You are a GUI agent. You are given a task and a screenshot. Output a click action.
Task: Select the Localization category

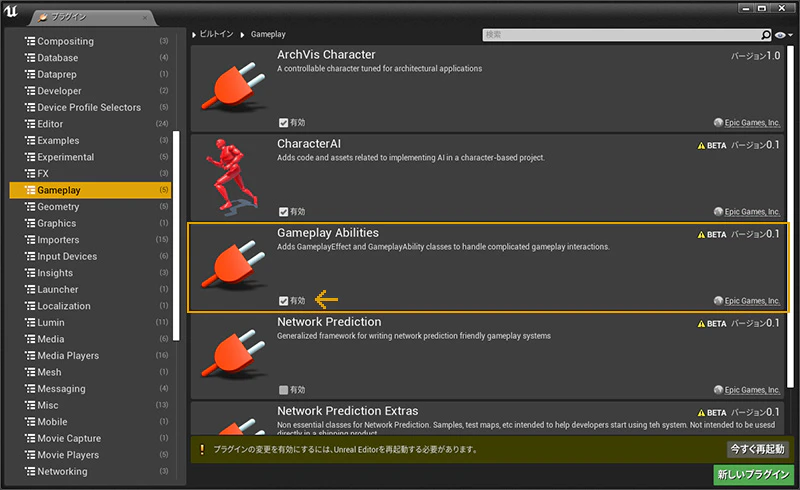pyautogui.click(x=91, y=306)
